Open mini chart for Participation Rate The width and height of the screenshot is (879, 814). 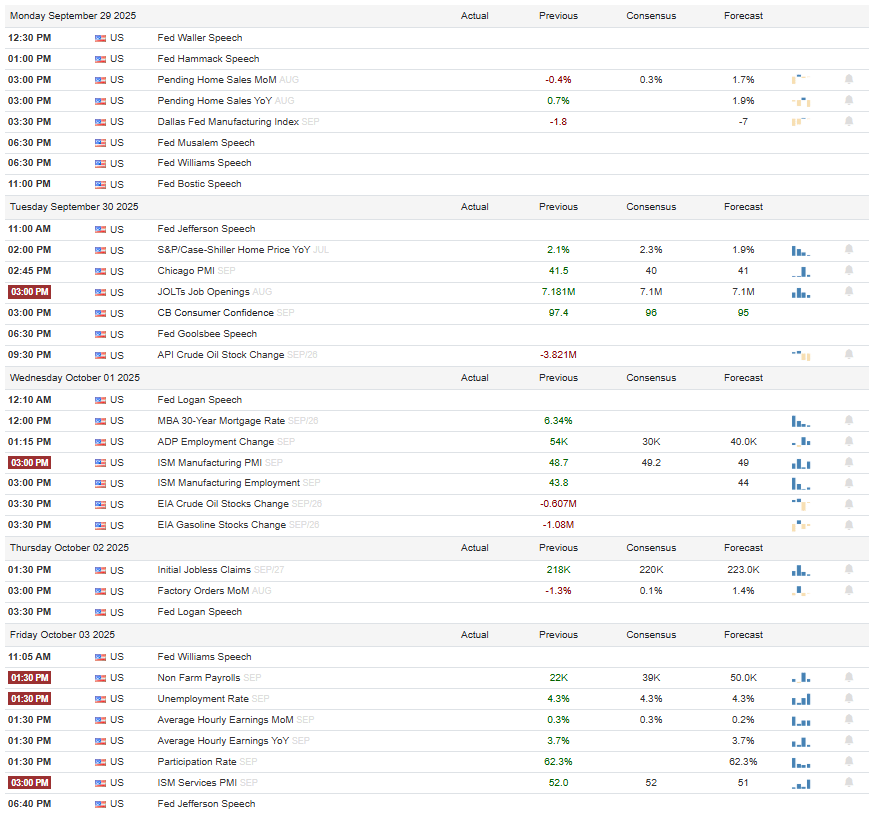click(x=801, y=762)
